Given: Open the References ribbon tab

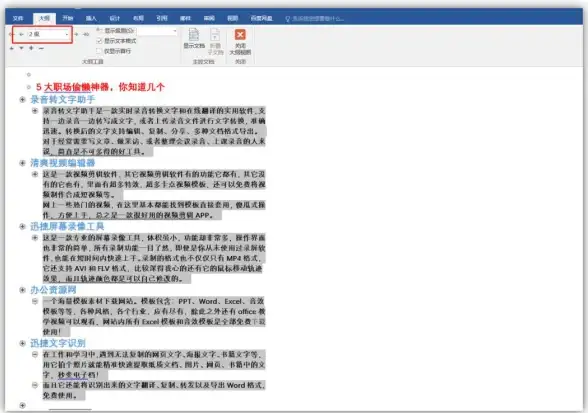Looking at the screenshot, I should pos(162,18).
